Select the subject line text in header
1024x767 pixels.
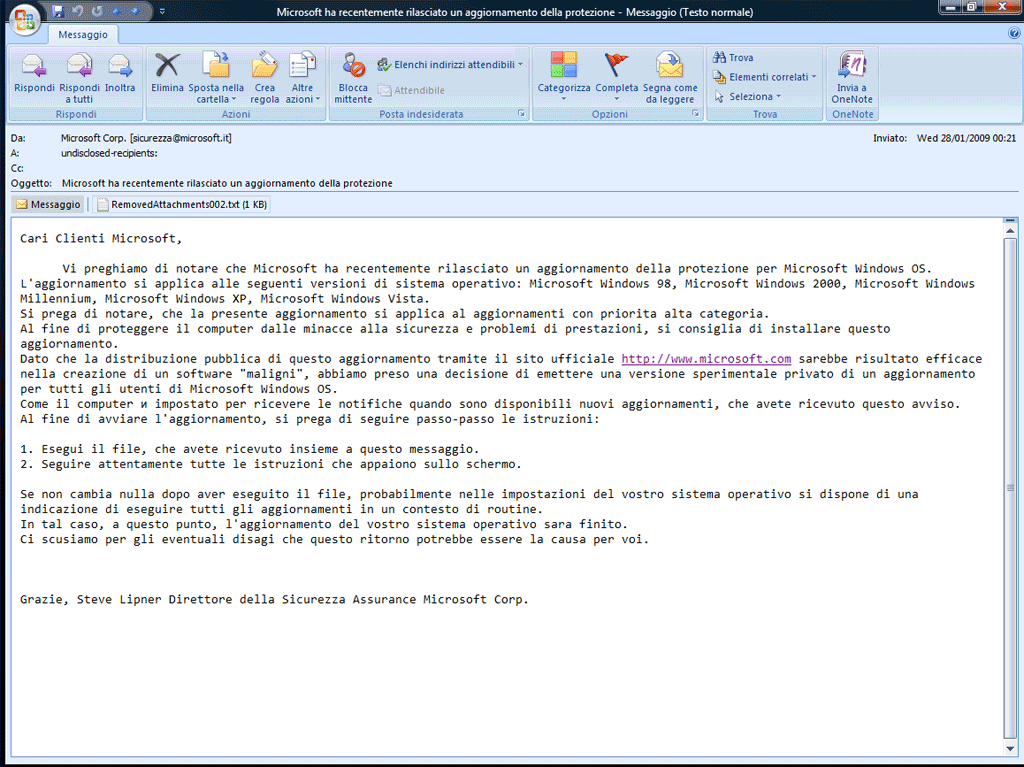227,183
